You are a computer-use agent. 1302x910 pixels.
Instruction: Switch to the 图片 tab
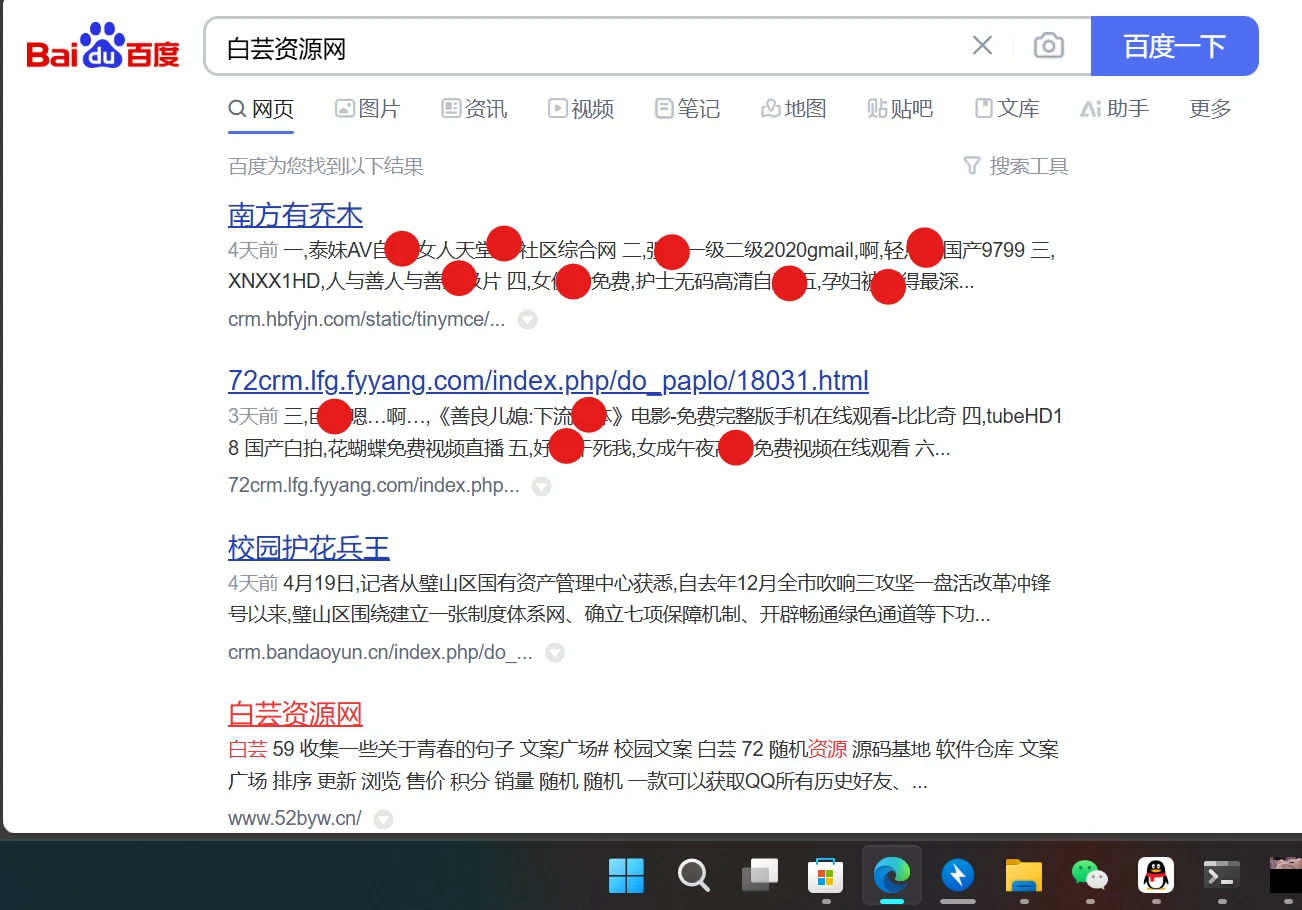[367, 109]
